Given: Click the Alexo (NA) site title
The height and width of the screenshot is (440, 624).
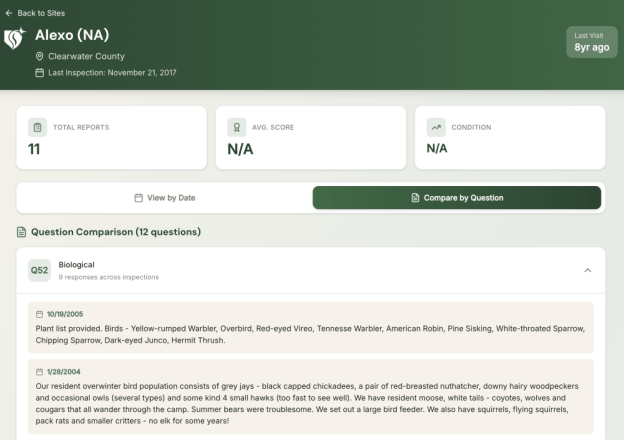Looking at the screenshot, I should [72, 35].
